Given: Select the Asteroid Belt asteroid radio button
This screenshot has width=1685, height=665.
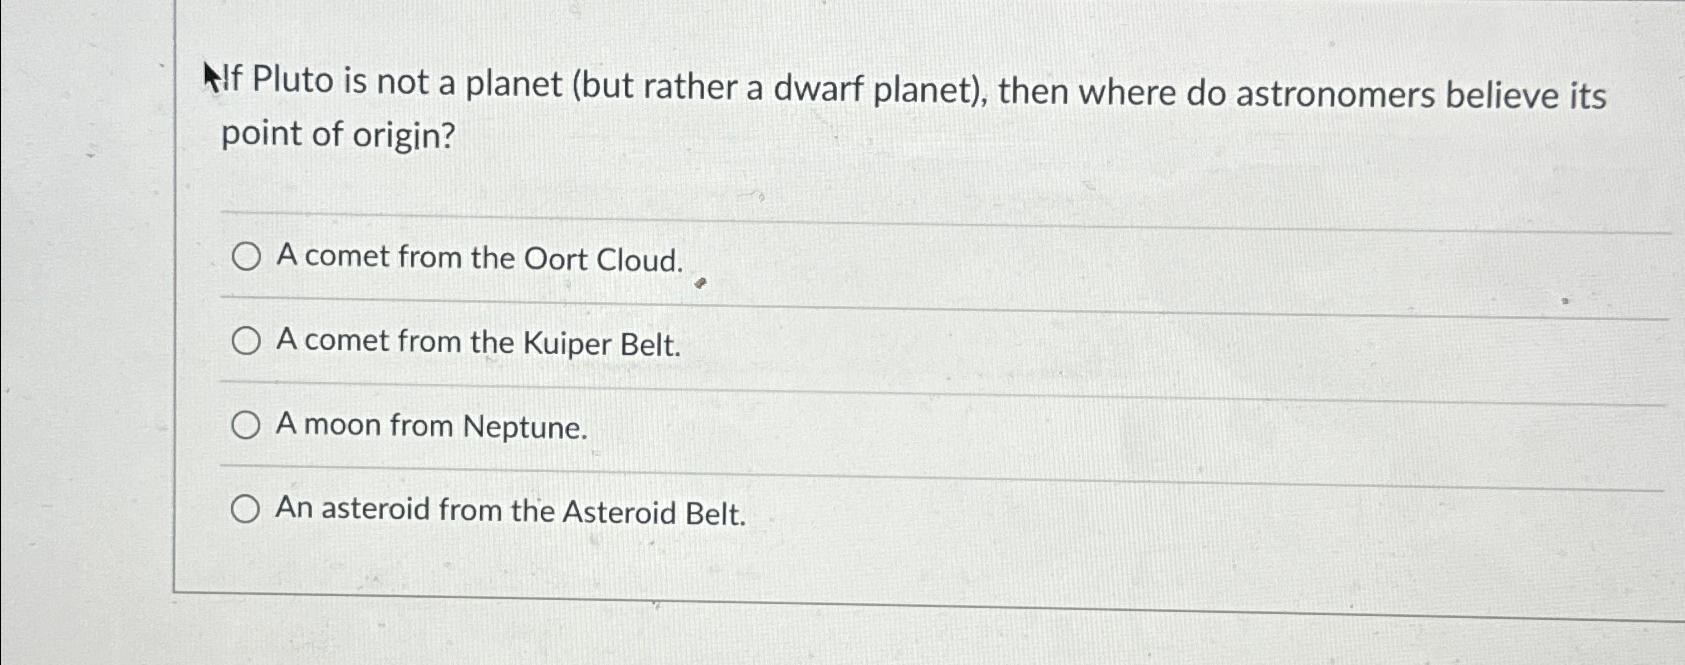Looking at the screenshot, I should pyautogui.click(x=246, y=510).
